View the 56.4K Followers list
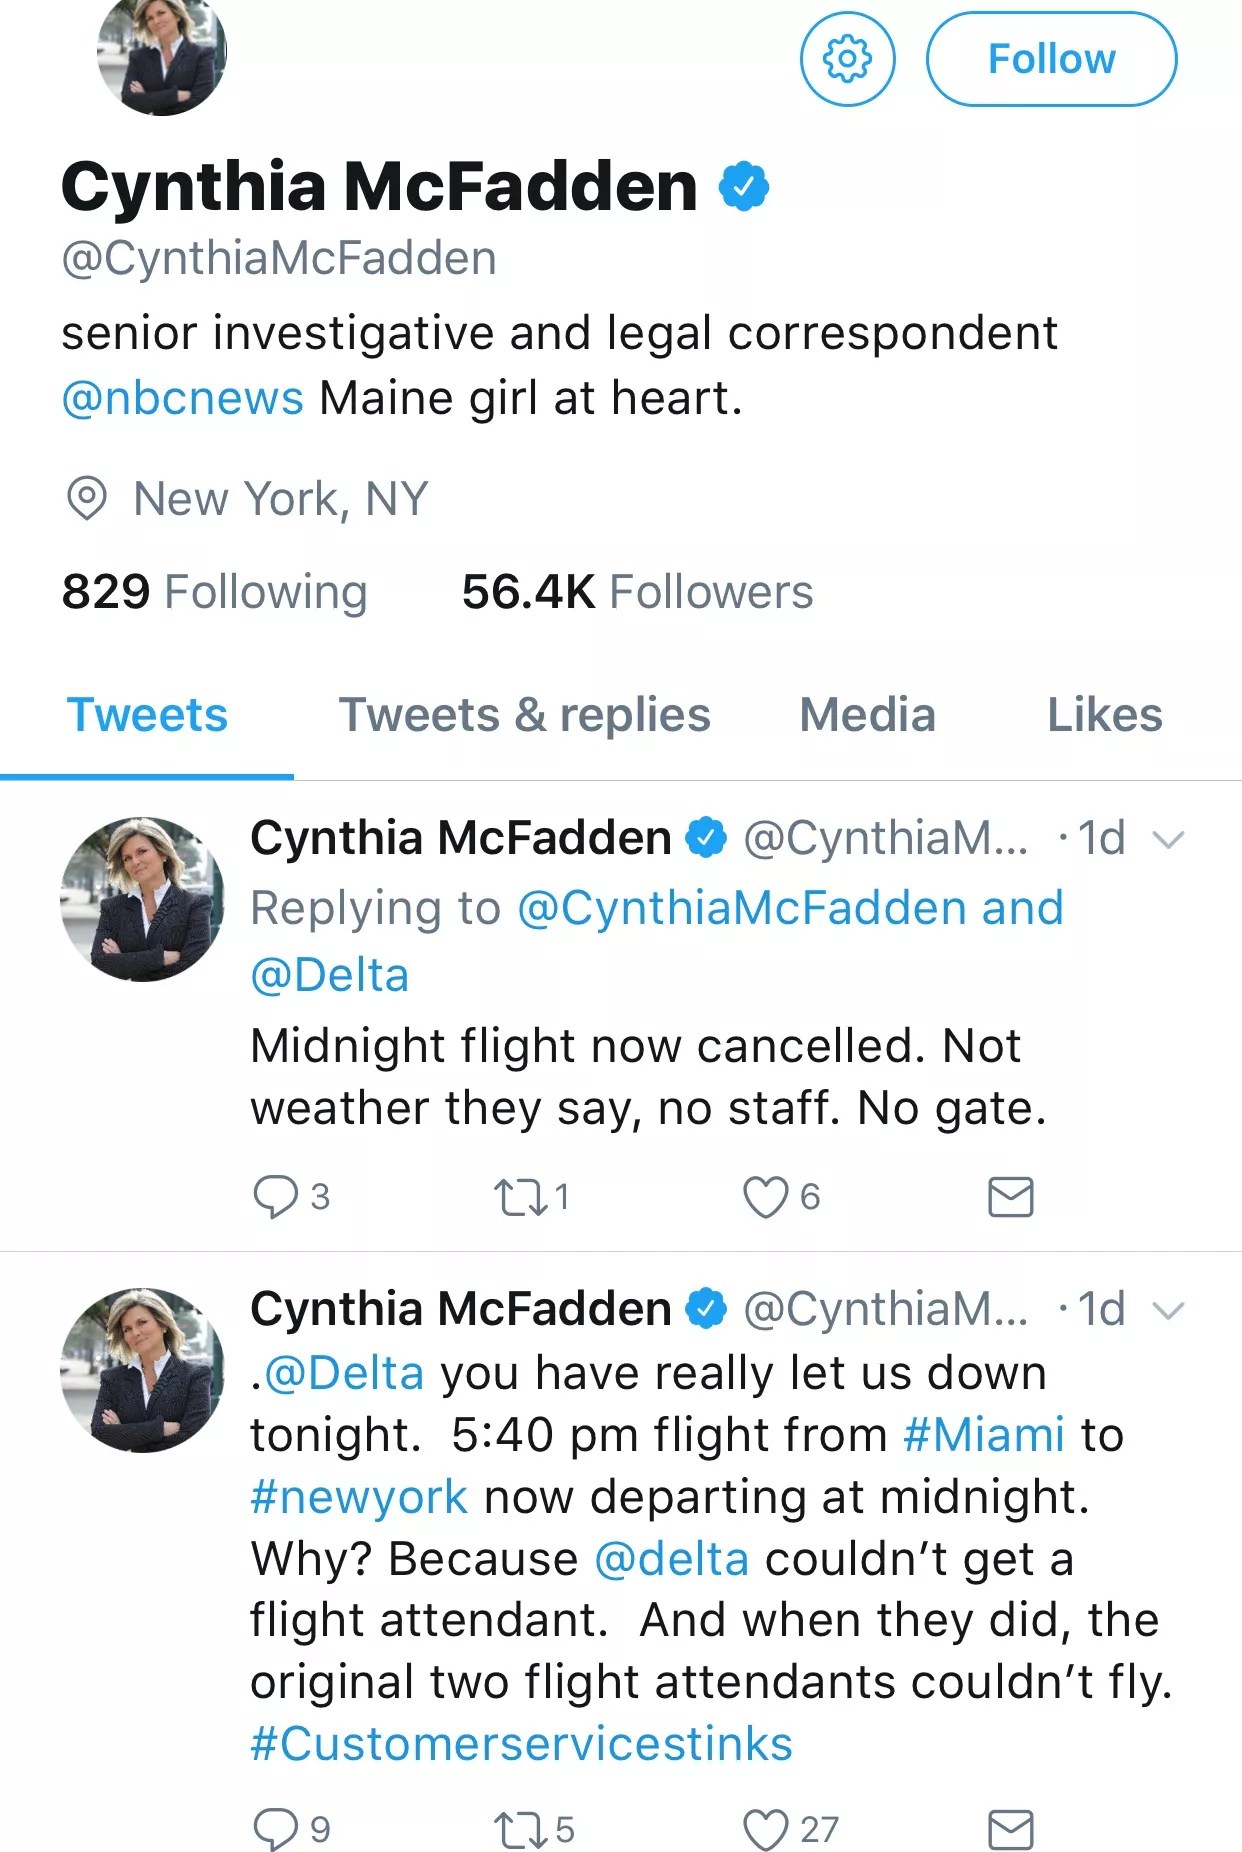Image resolution: width=1242 pixels, height=1852 pixels. coord(637,592)
